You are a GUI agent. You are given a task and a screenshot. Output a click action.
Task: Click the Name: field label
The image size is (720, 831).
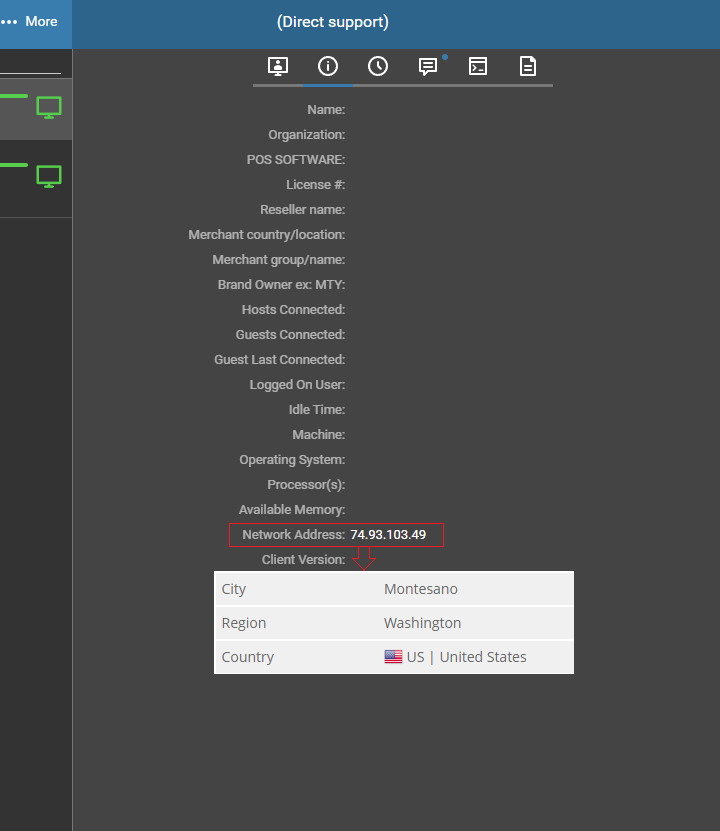pyautogui.click(x=326, y=110)
